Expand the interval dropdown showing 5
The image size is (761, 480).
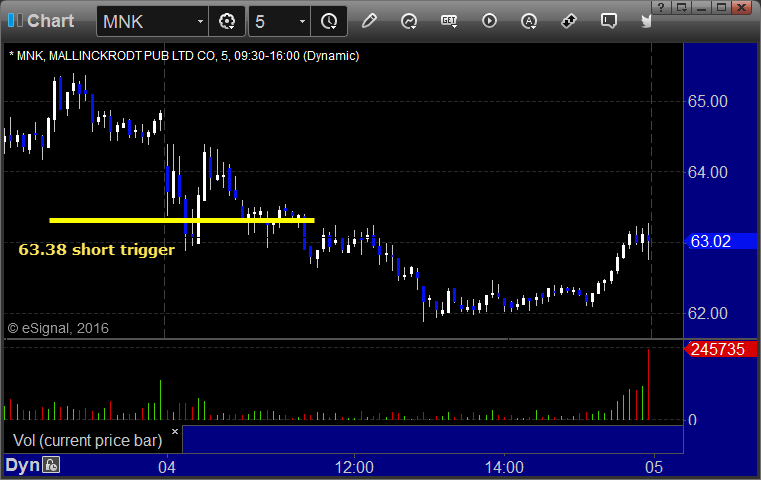click(302, 21)
